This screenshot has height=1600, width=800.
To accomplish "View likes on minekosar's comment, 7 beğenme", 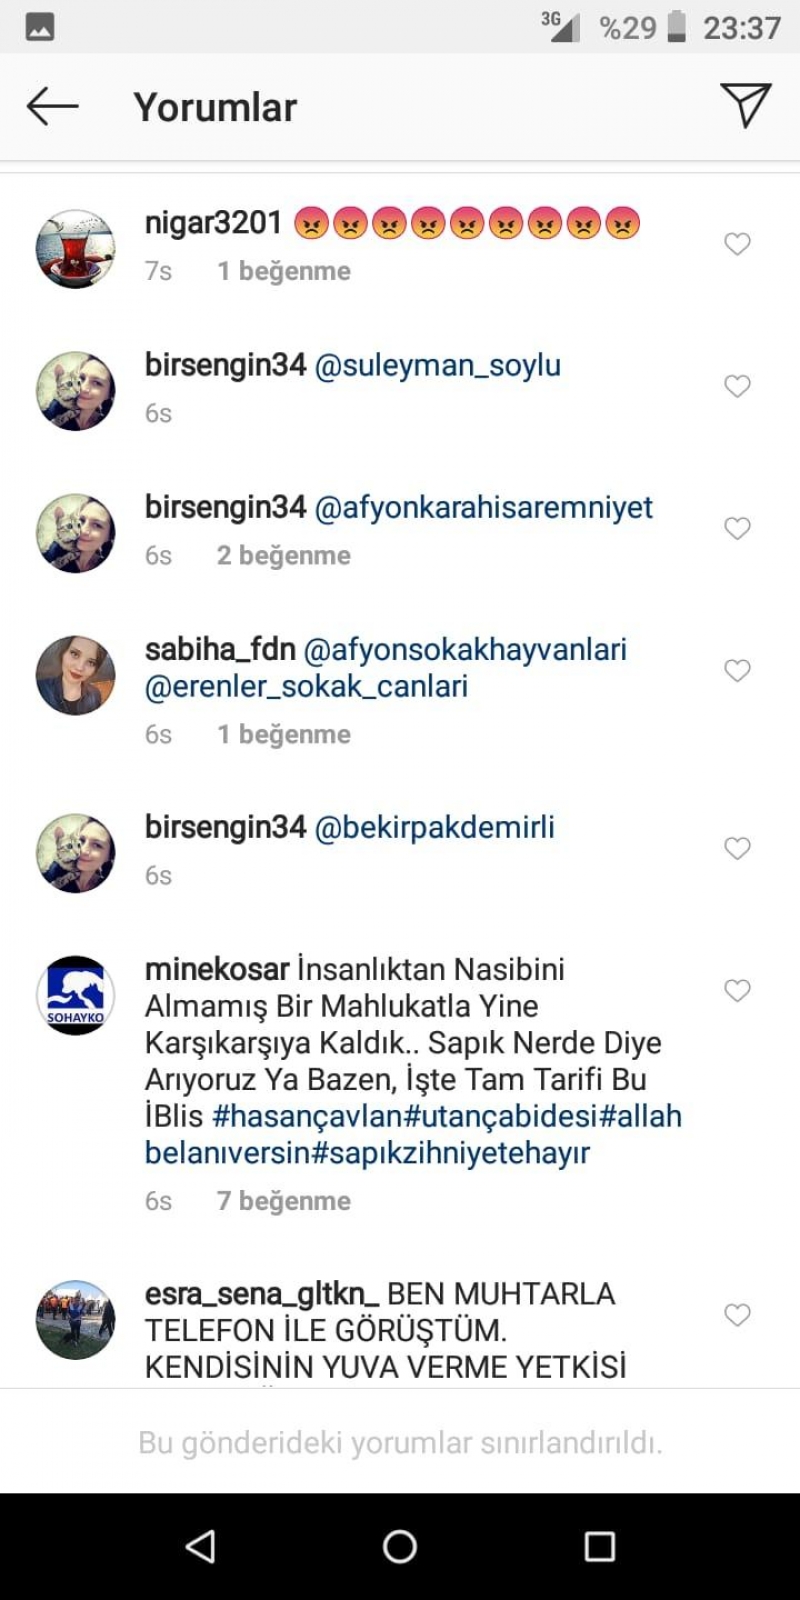I will click(284, 1201).
